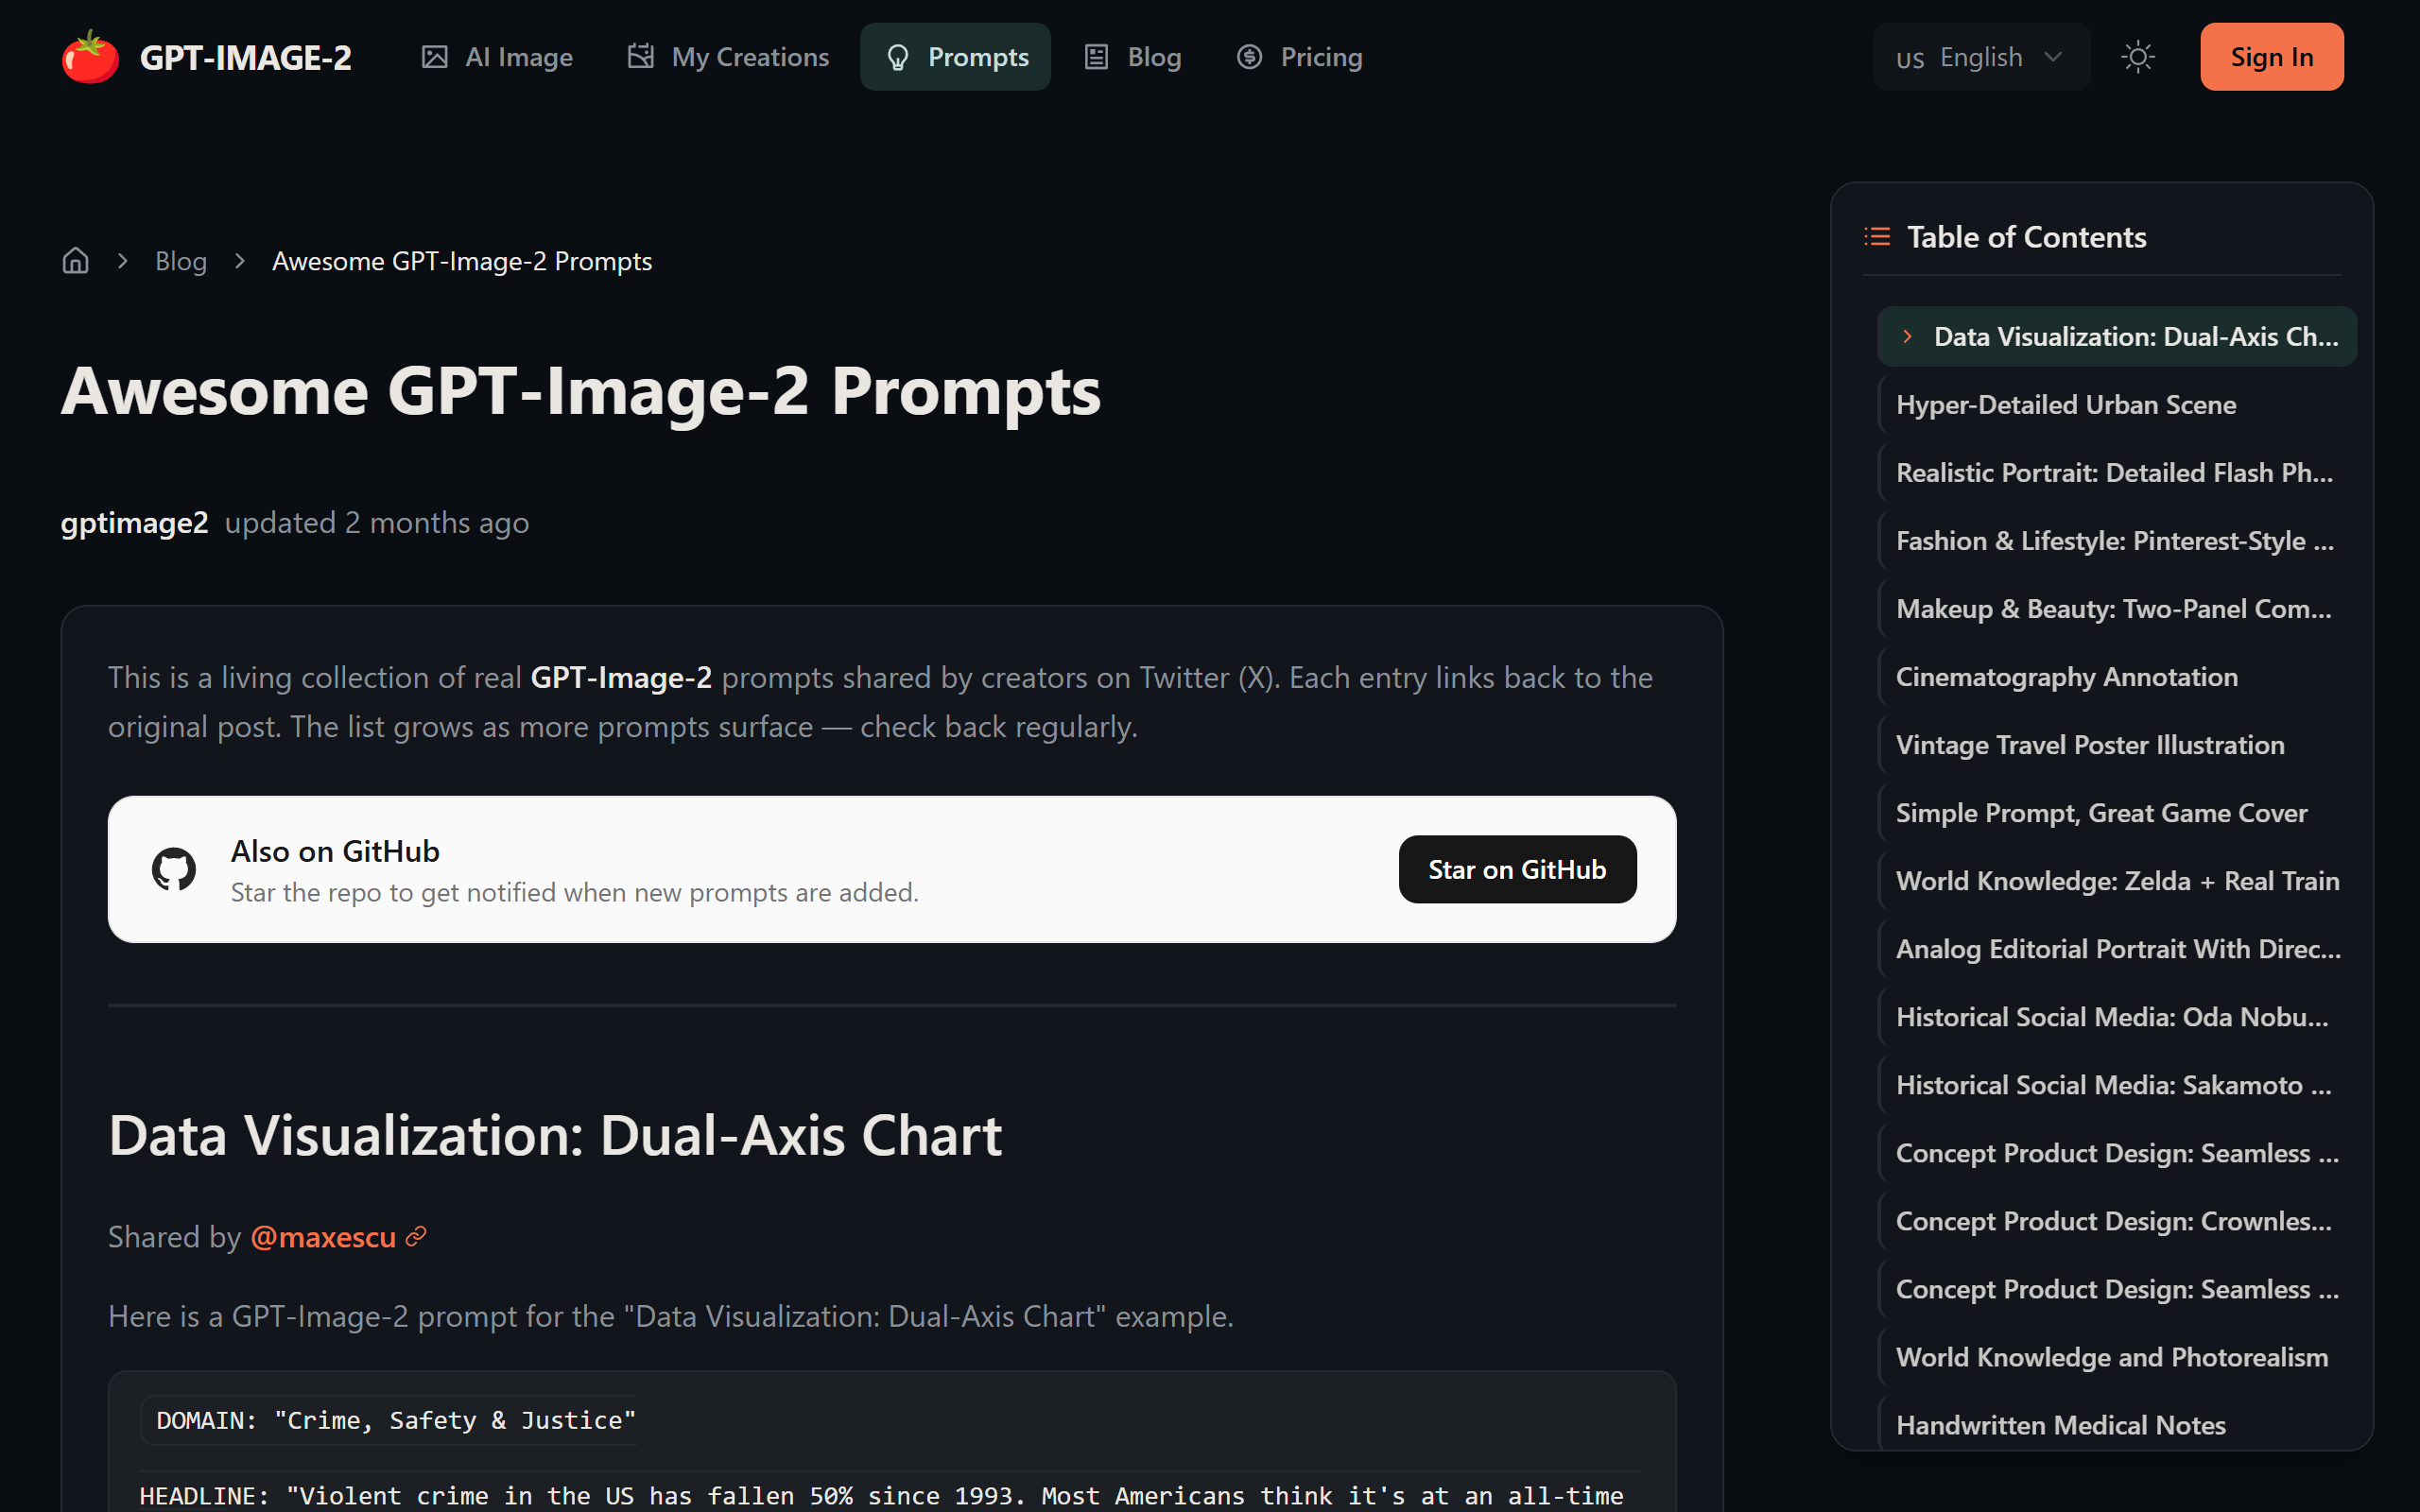Toggle light theme with sun icon

[x=2138, y=57]
